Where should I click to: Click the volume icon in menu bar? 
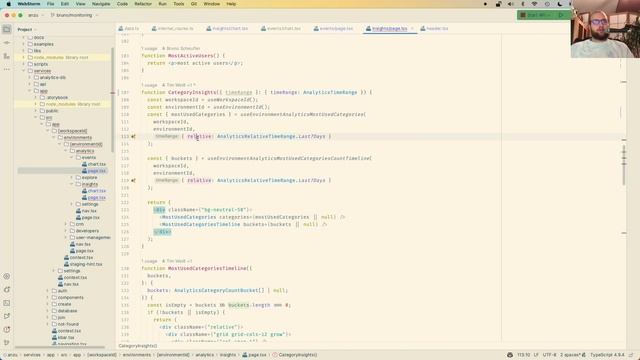tap(510, 4)
